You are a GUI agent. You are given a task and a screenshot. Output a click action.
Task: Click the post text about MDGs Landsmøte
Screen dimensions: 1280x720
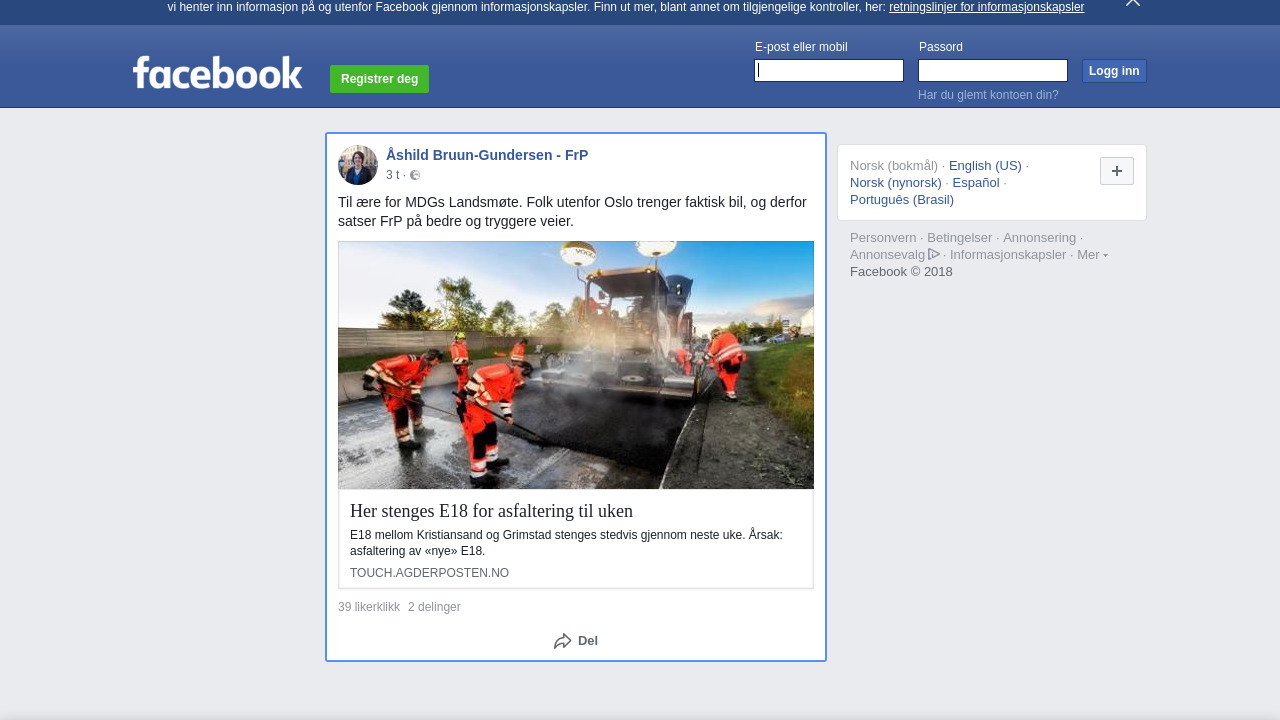(572, 211)
